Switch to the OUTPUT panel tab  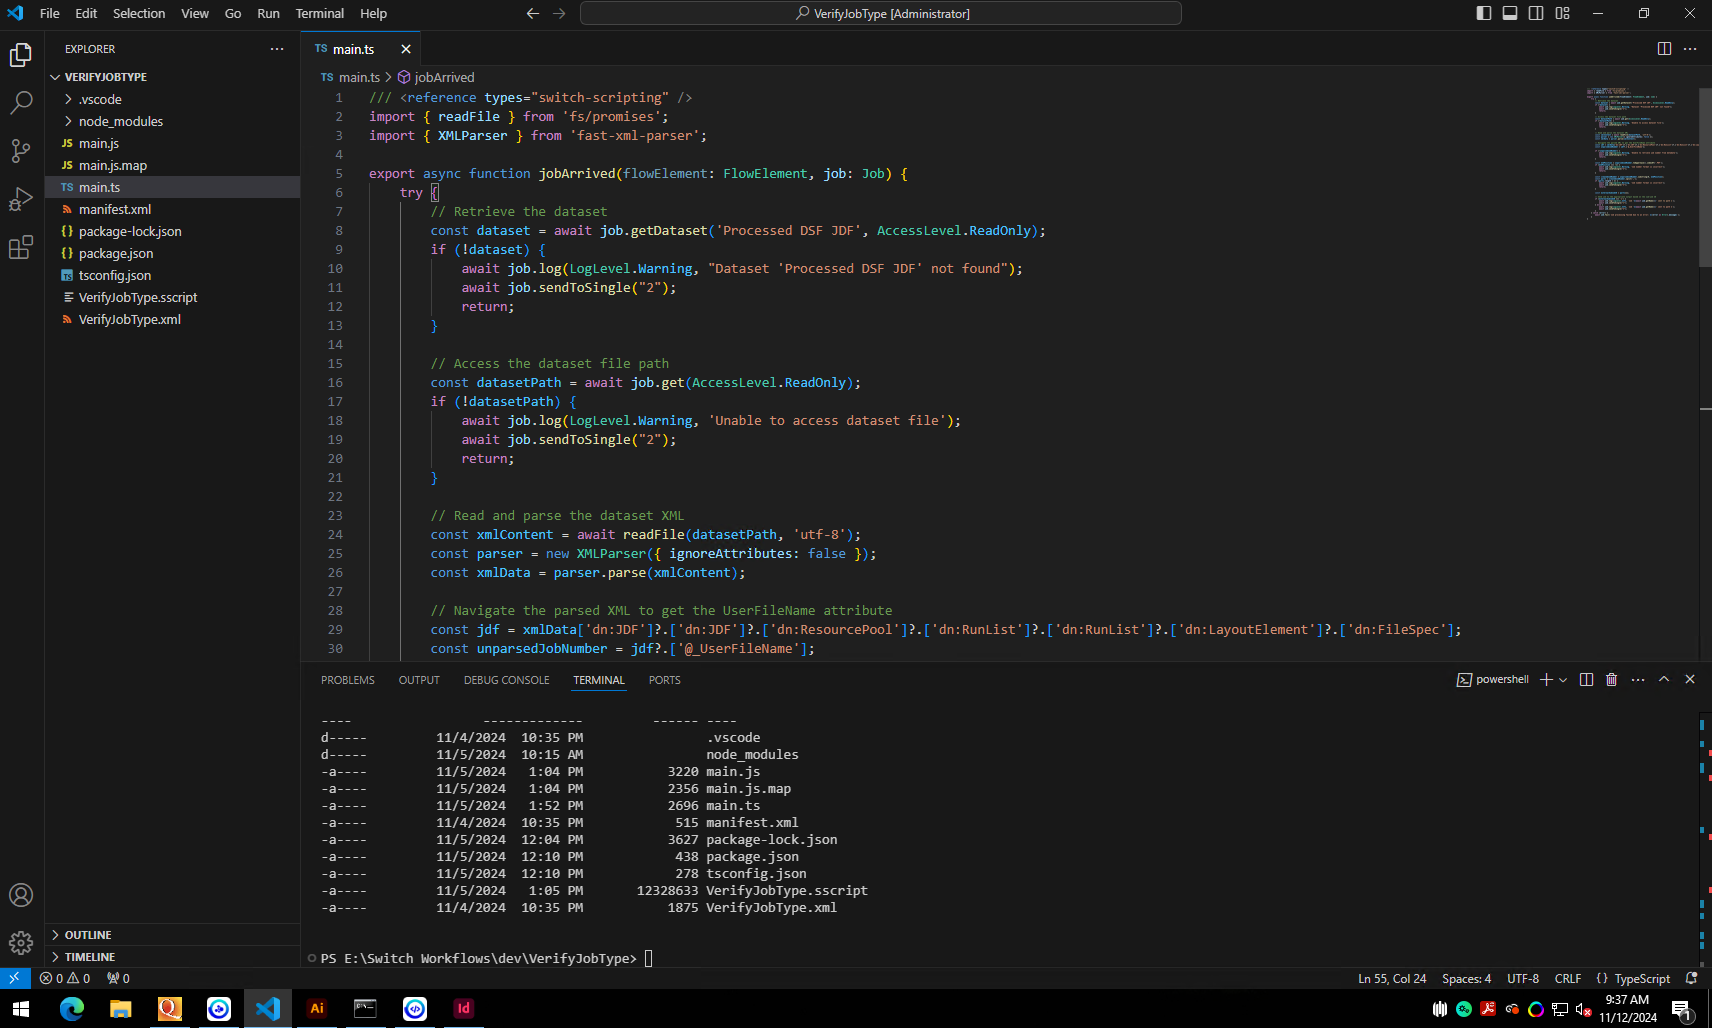click(x=419, y=680)
